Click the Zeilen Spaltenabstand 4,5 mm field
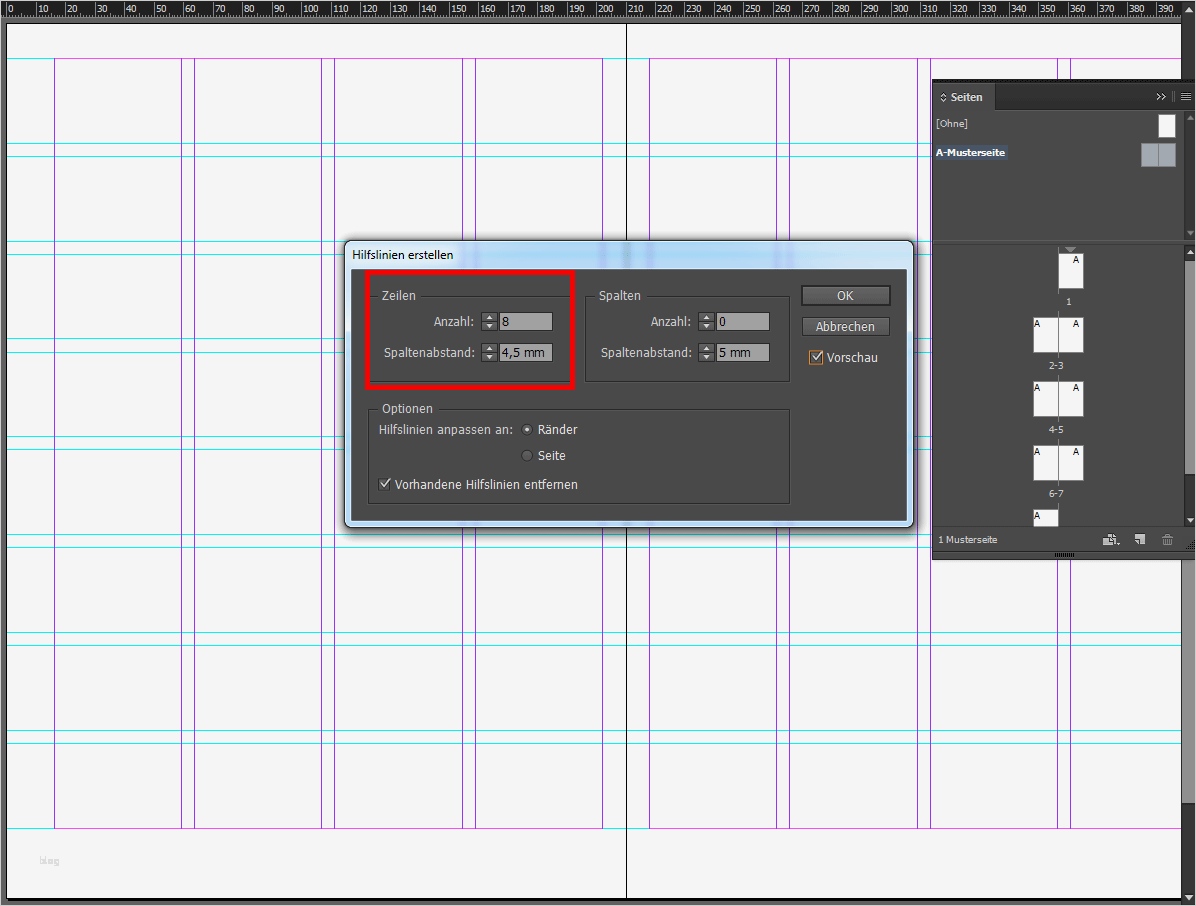The width and height of the screenshot is (1196, 906). click(525, 353)
